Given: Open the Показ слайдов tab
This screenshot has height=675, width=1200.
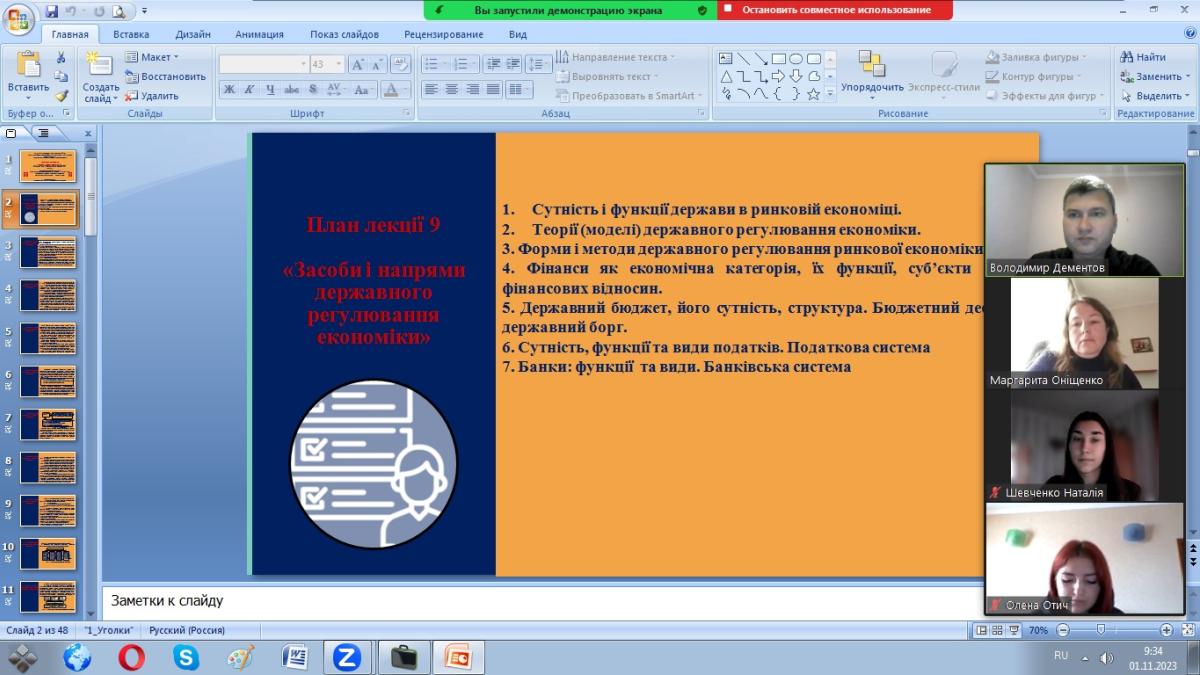Looking at the screenshot, I should (344, 34).
